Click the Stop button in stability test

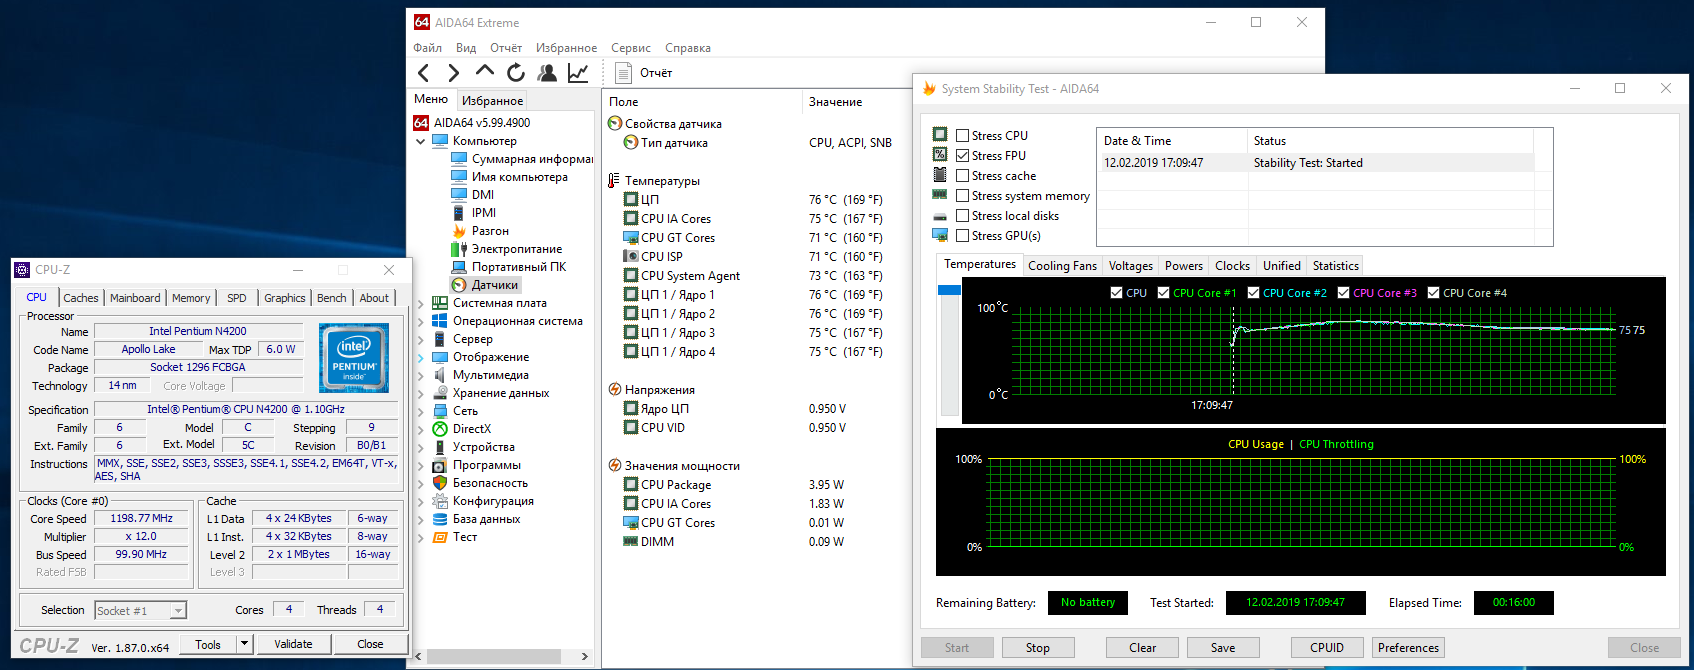(1037, 648)
